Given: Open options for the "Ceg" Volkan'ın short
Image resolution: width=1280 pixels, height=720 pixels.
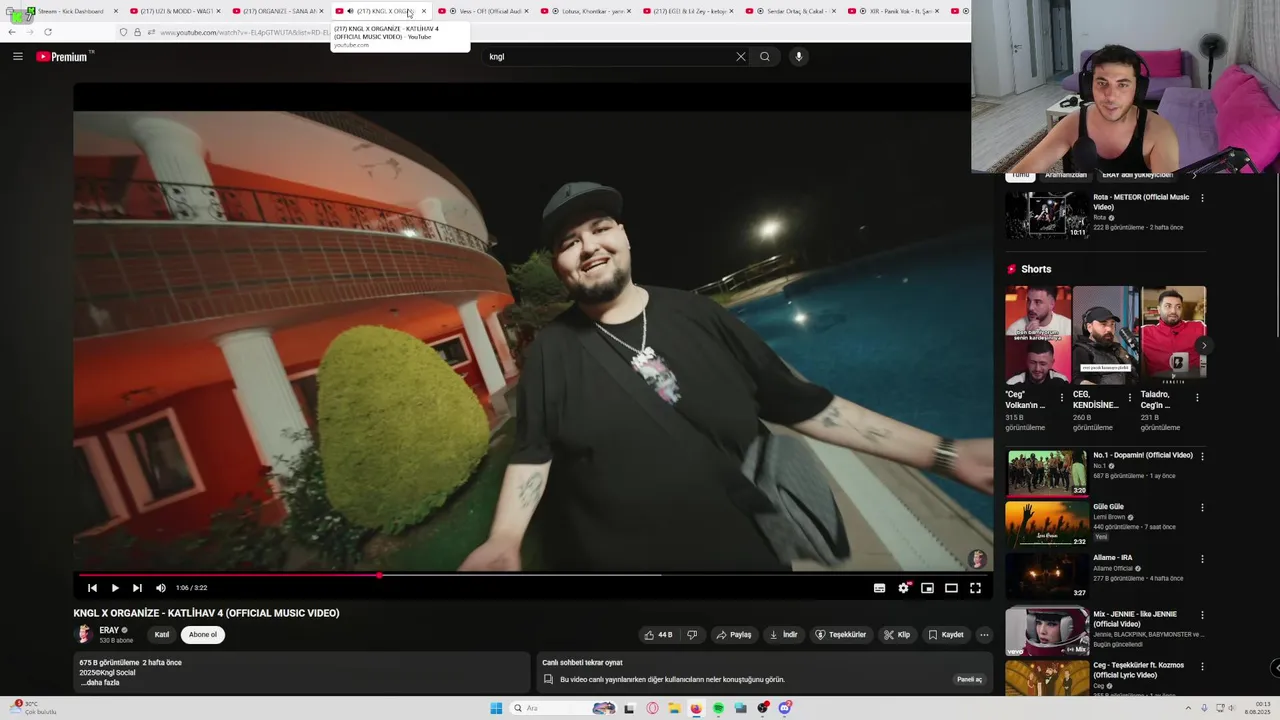Looking at the screenshot, I should (1062, 397).
